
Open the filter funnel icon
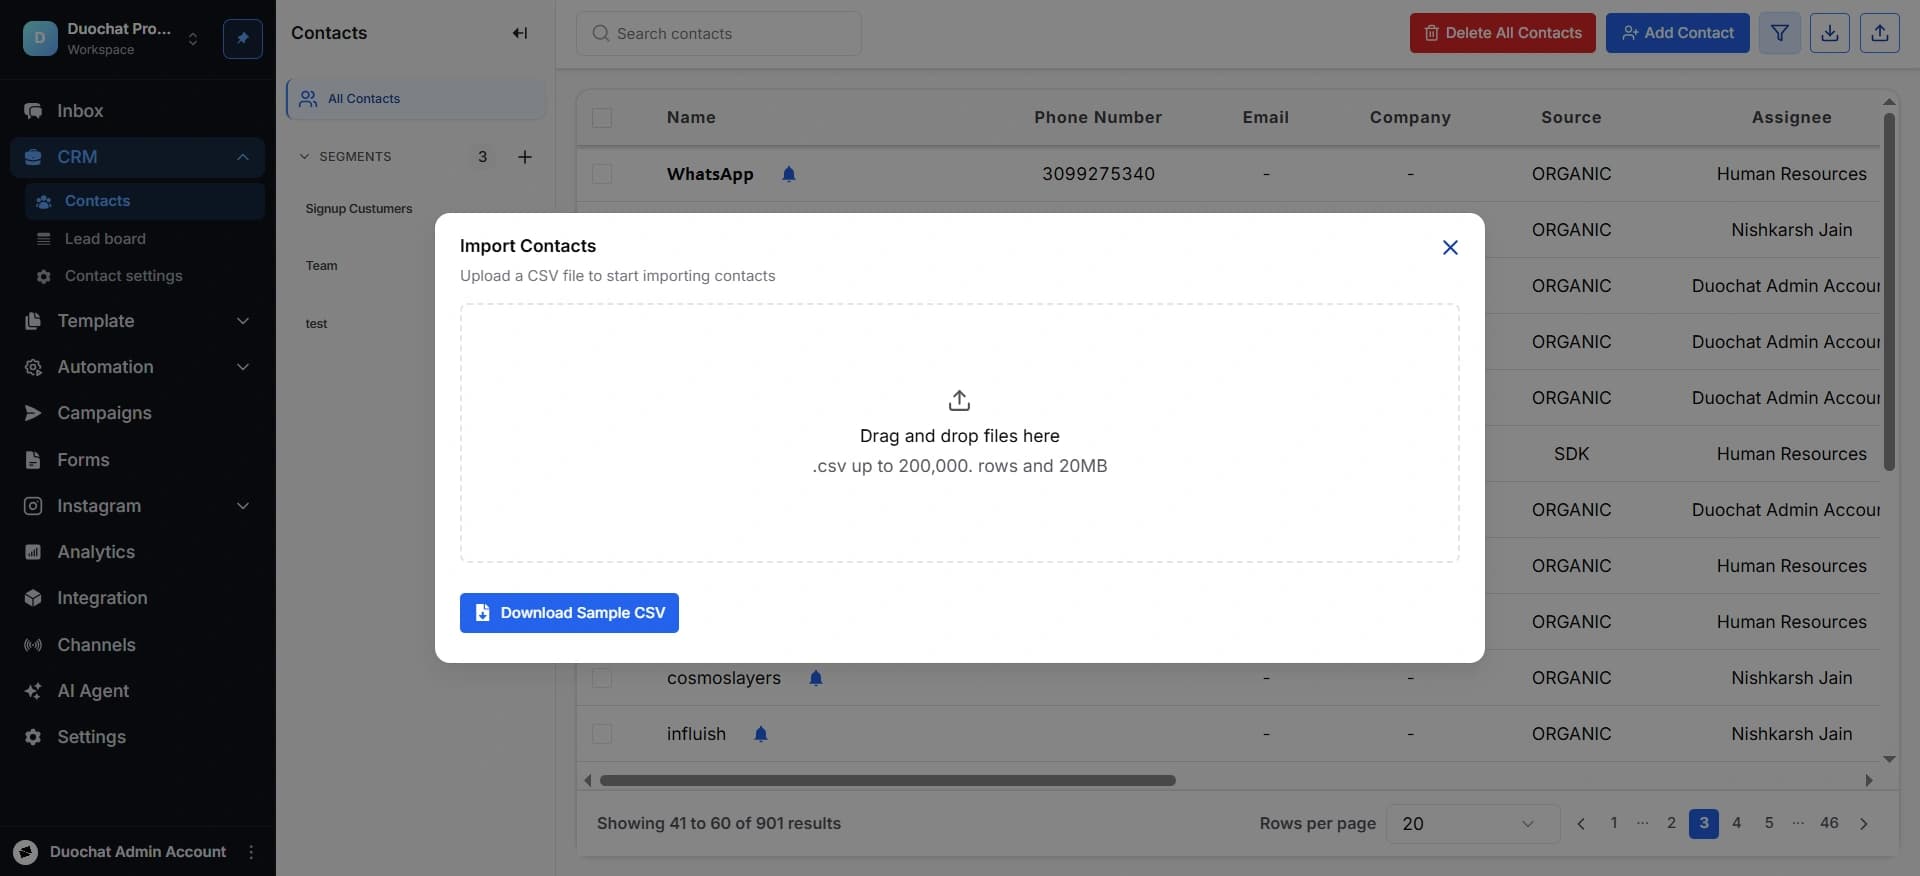(1780, 33)
